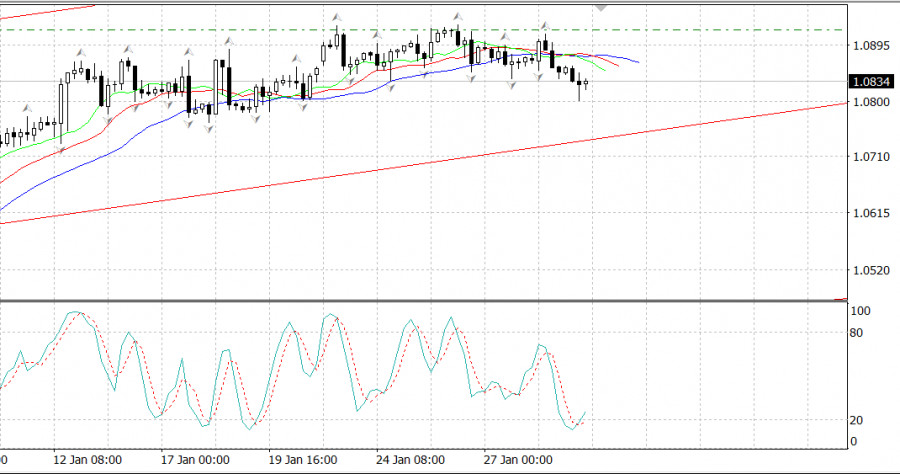Image resolution: width=900 pixels, height=474 pixels.
Task: Select the last candlestick on the chart
Action: pos(586,84)
